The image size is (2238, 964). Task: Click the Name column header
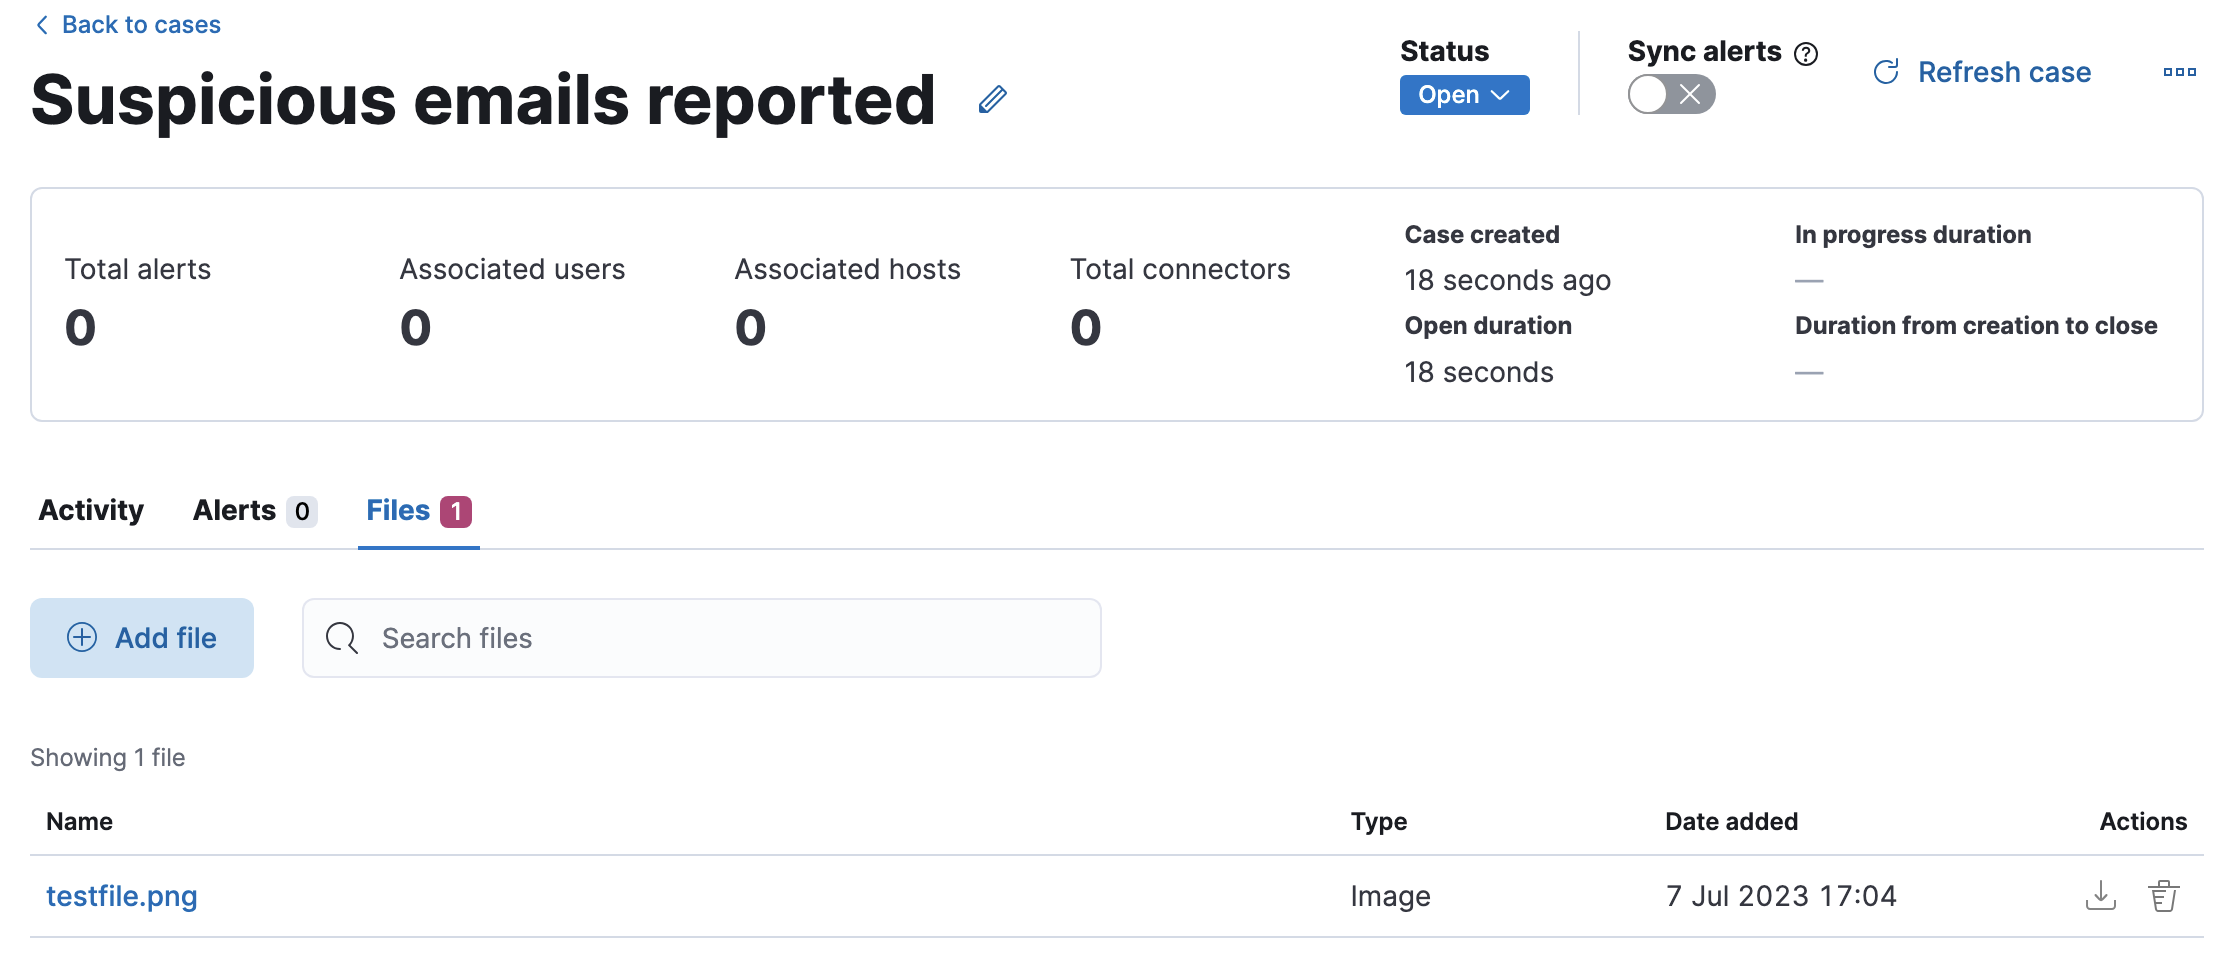click(80, 822)
